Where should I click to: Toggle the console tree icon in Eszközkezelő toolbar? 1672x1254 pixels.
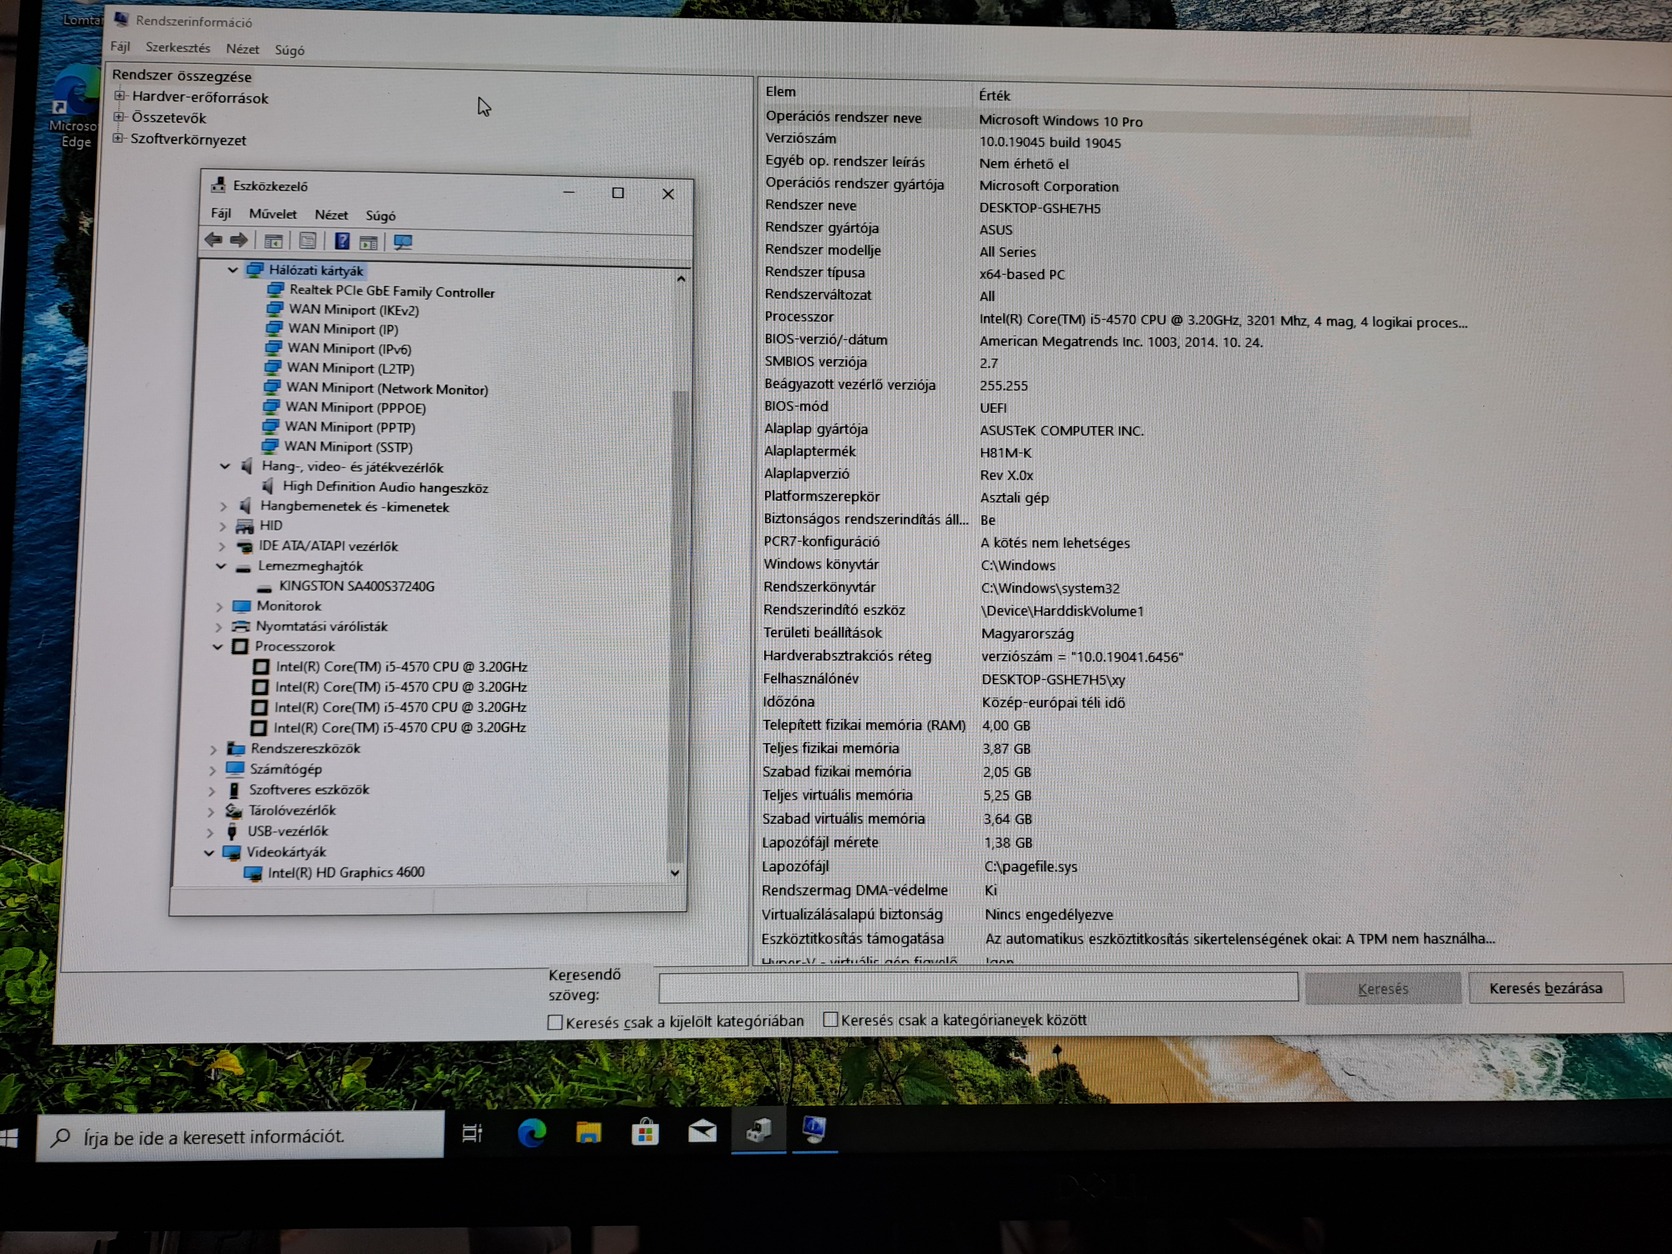[x=273, y=241]
